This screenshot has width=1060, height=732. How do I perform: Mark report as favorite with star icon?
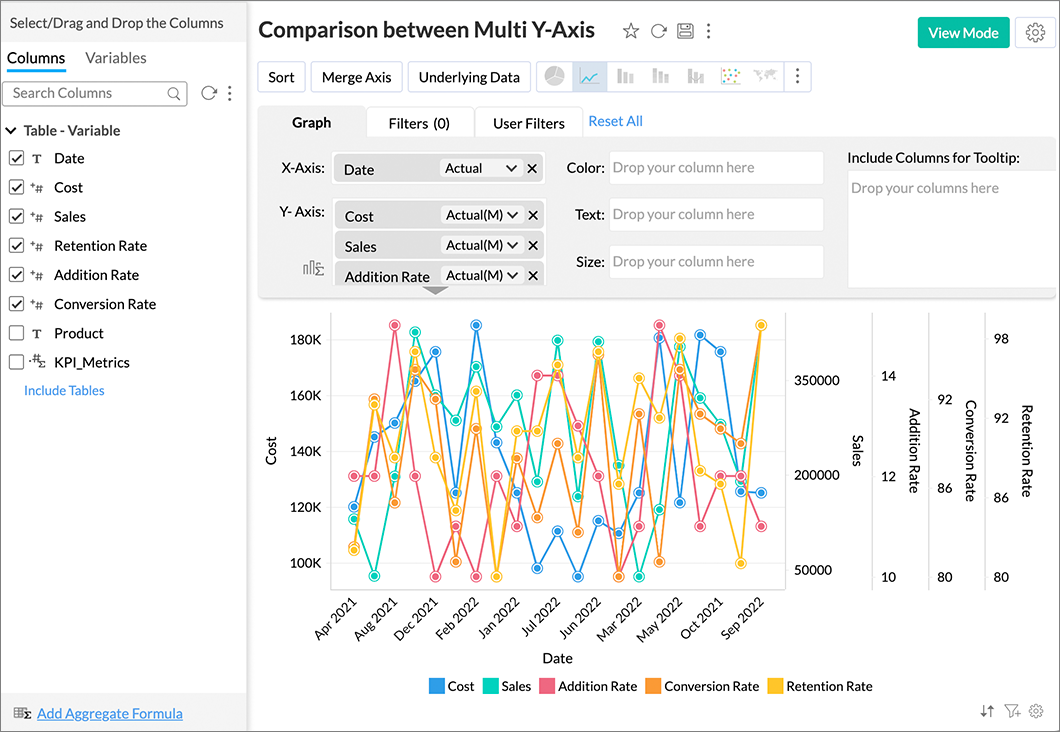(x=631, y=31)
